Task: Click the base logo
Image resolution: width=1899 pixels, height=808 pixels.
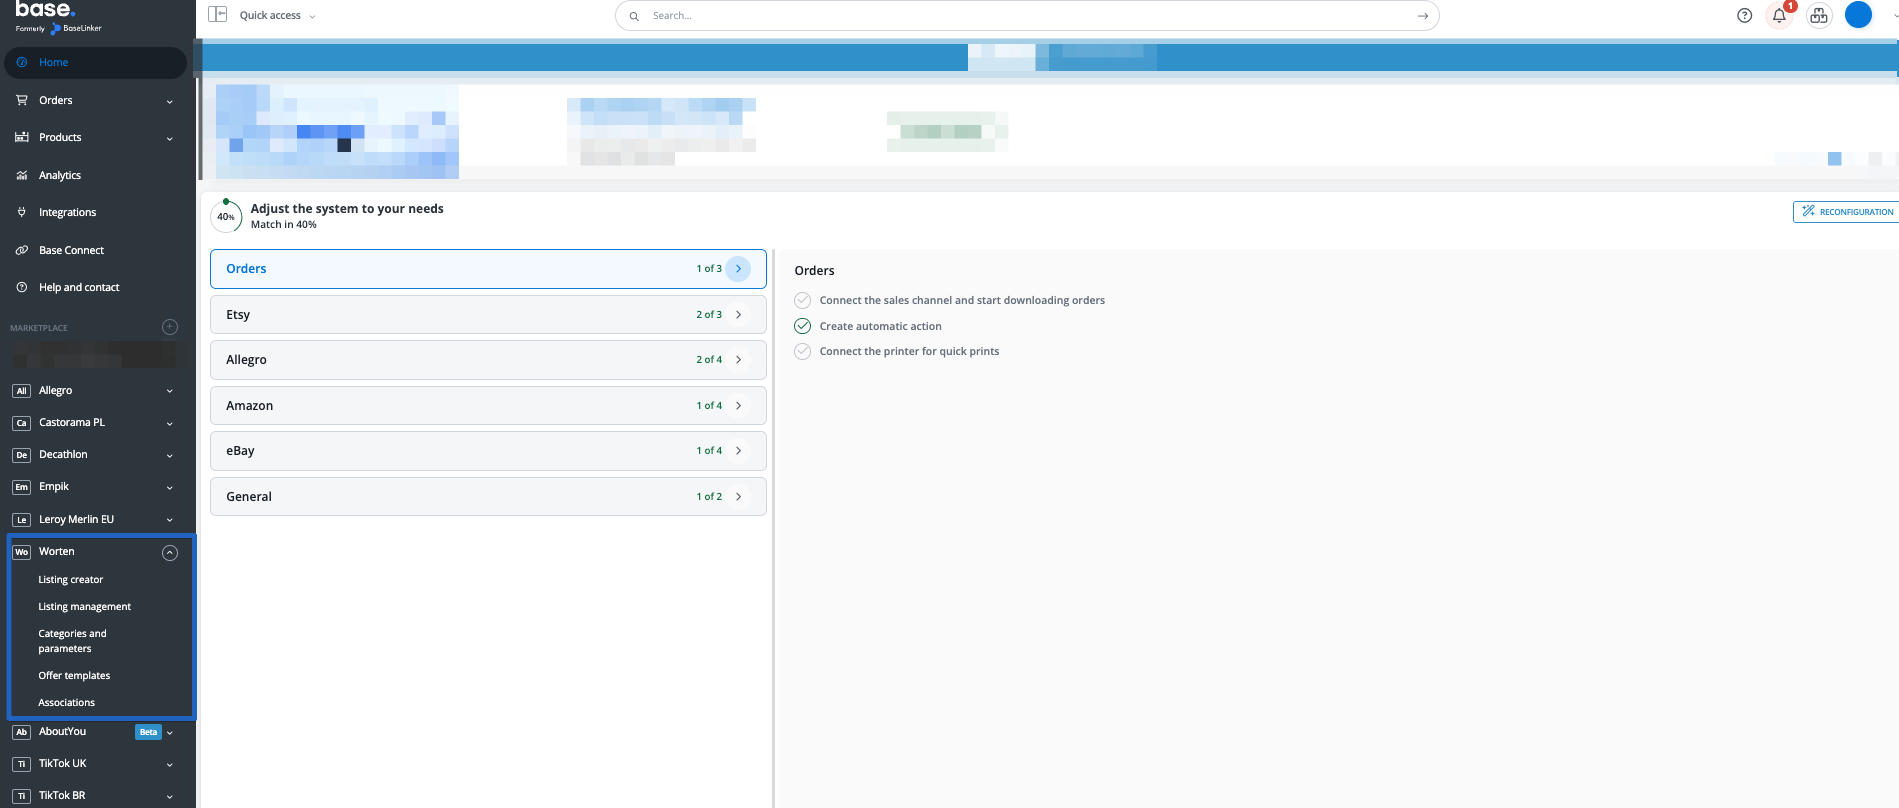Action: (x=46, y=10)
